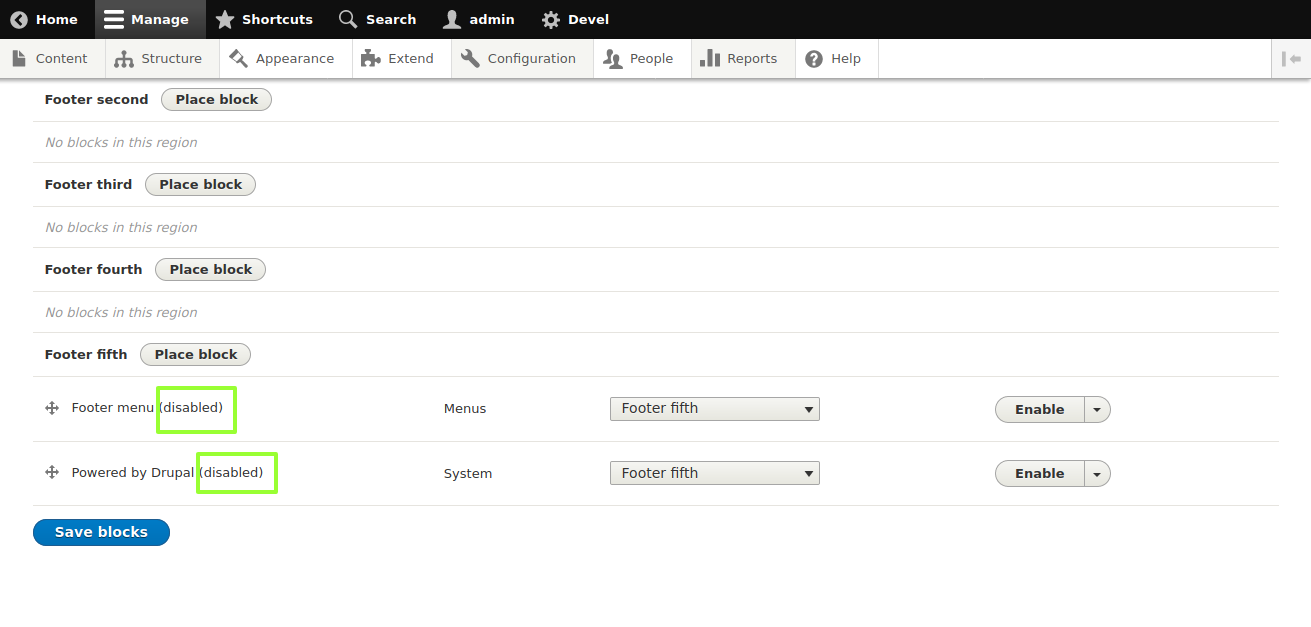1311x627 pixels.
Task: Open the Structure menu item
Action: tap(158, 59)
